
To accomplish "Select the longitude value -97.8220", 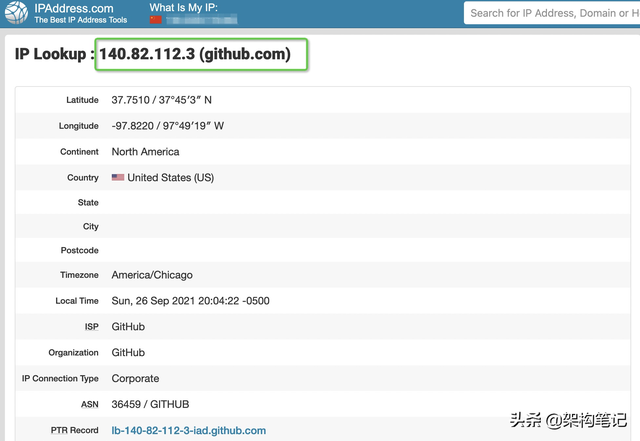I will coord(168,126).
